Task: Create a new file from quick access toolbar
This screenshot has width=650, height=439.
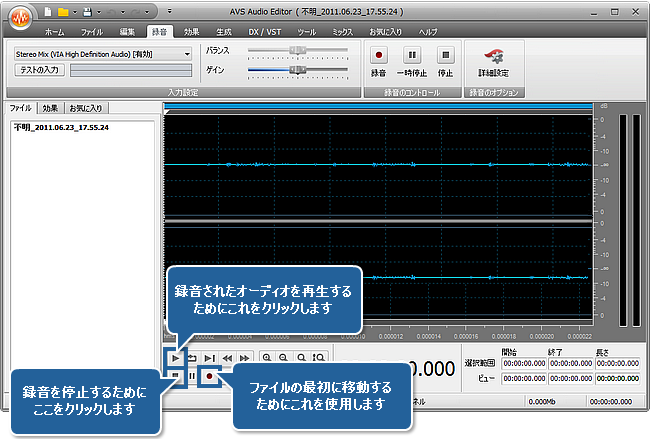Action: click(48, 12)
